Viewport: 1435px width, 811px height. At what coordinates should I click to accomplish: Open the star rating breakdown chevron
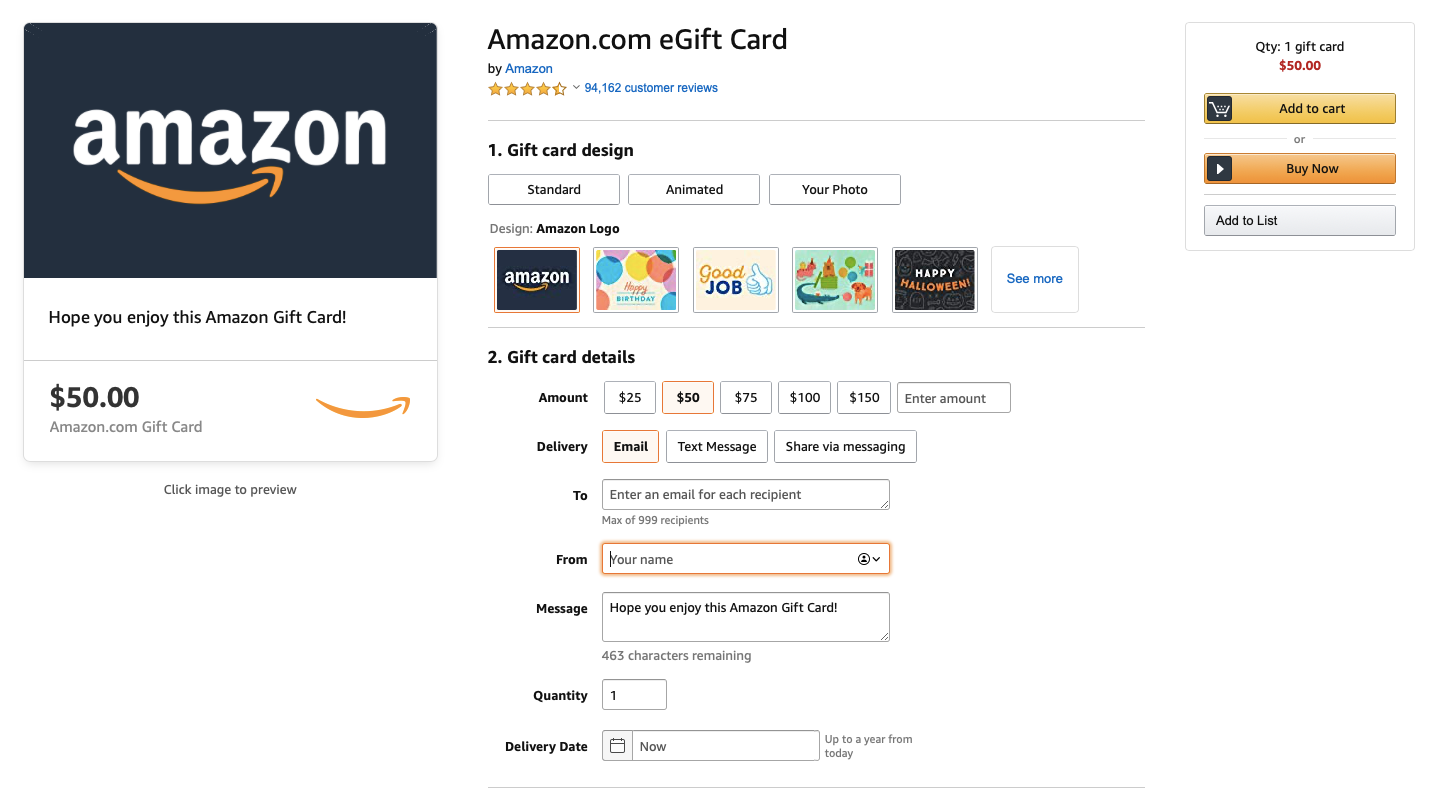(576, 88)
